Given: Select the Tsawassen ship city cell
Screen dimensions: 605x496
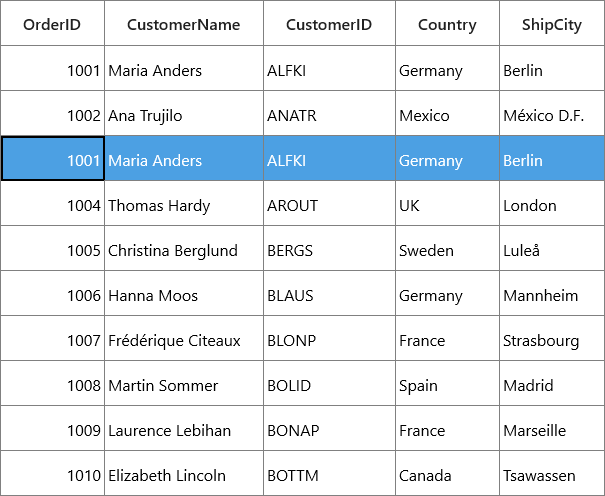Looking at the screenshot, I should point(552,473).
